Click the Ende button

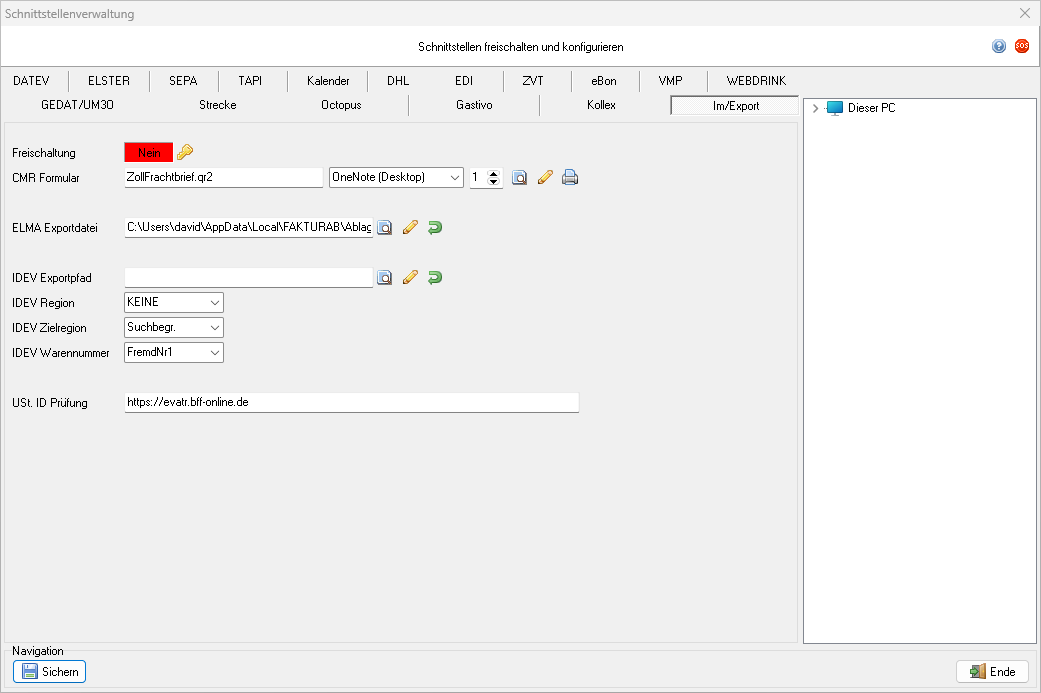coord(992,672)
